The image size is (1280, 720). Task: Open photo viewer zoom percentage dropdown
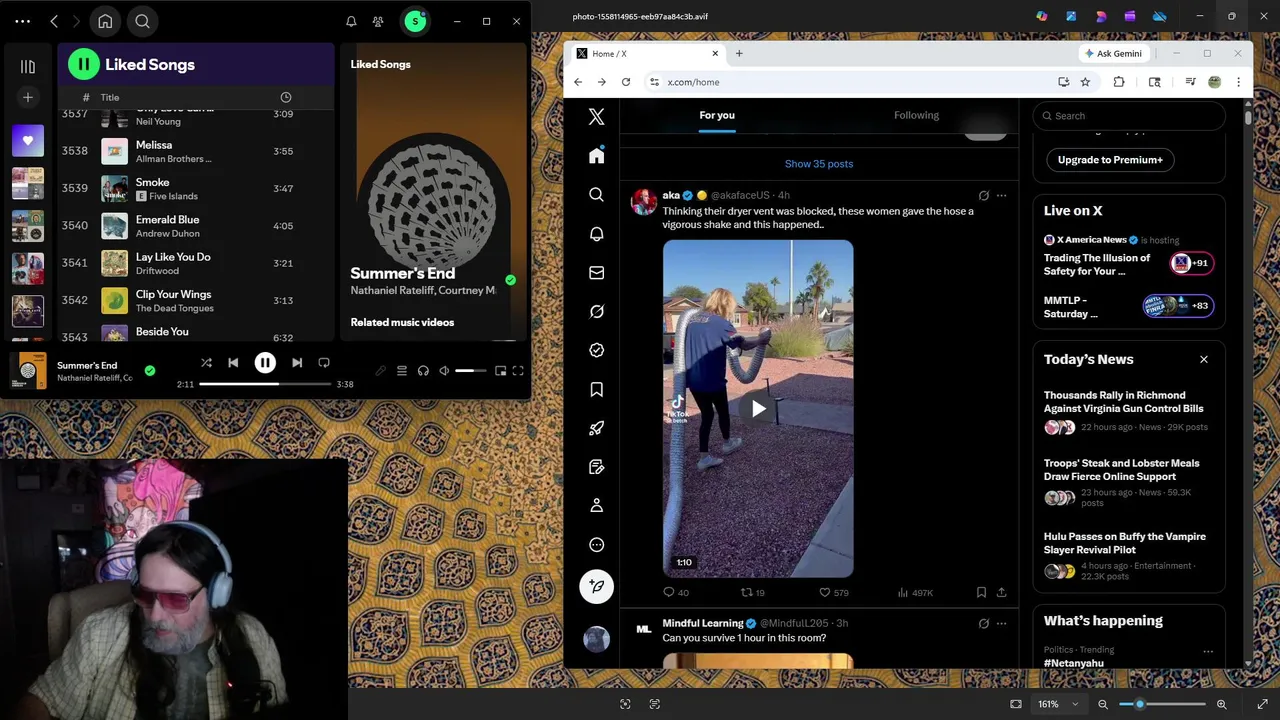pyautogui.click(x=1059, y=704)
